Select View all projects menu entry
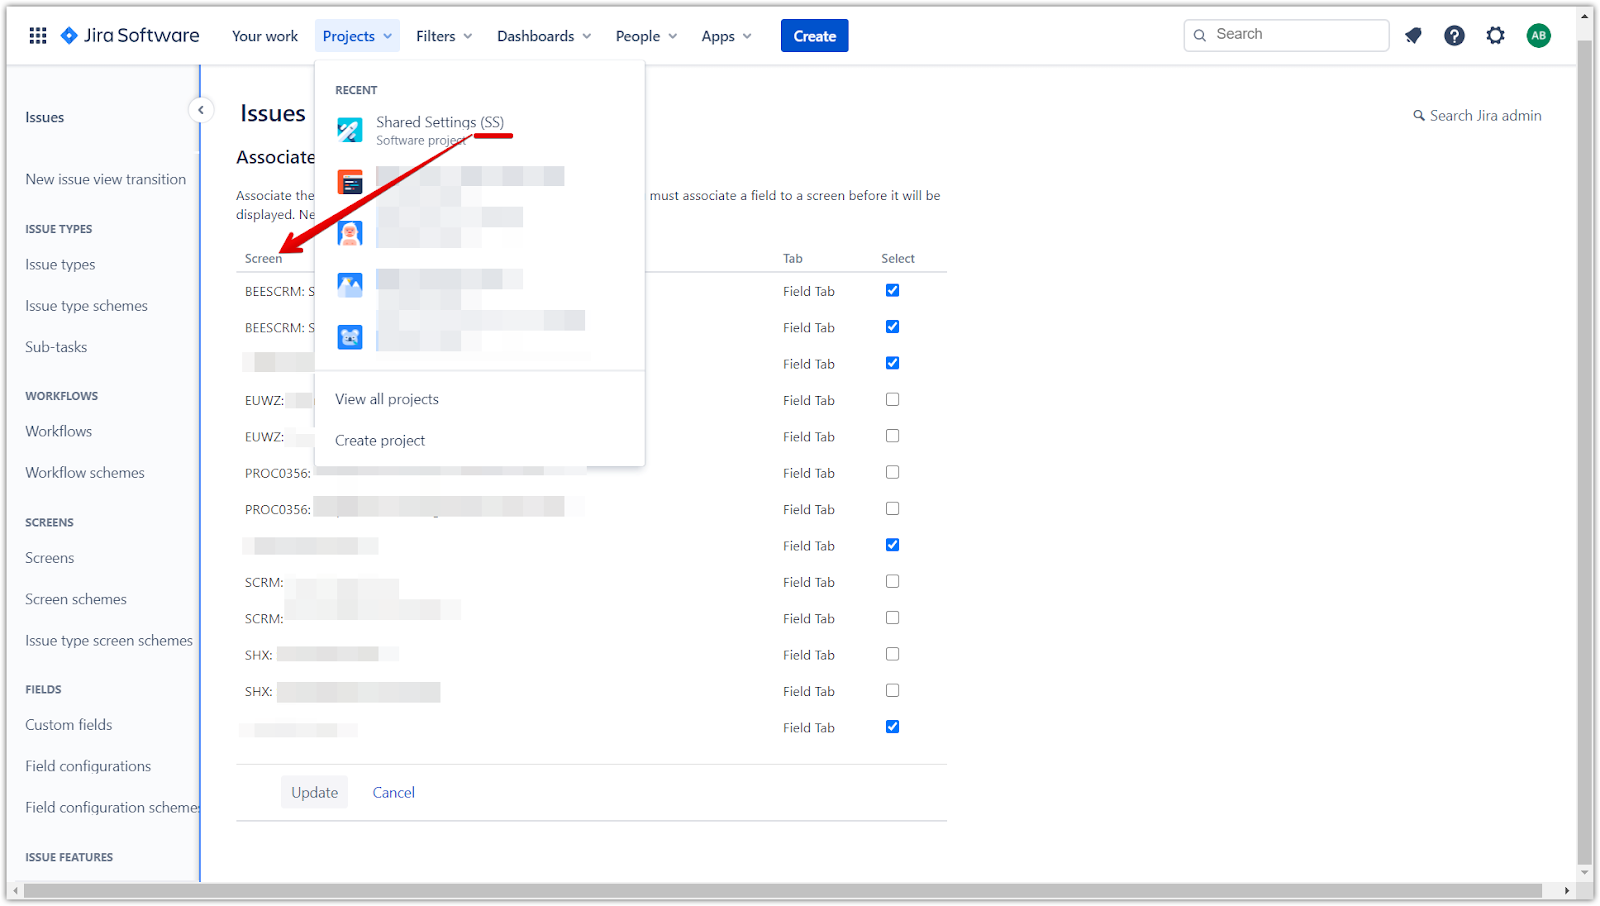Viewport: 1600px width, 906px height. (387, 399)
